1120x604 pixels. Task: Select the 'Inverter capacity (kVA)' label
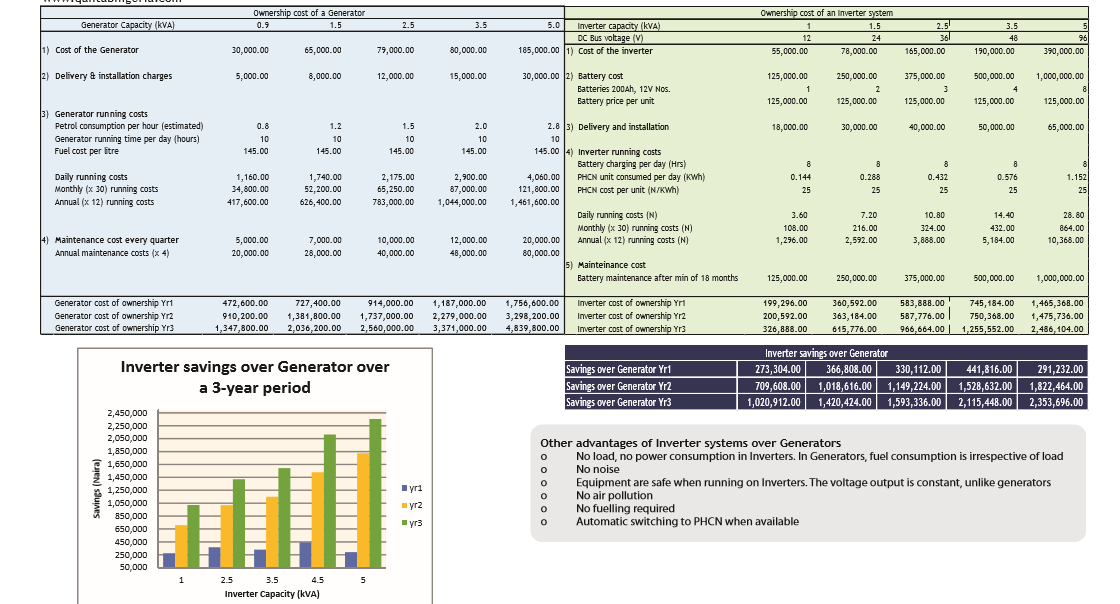[619, 26]
